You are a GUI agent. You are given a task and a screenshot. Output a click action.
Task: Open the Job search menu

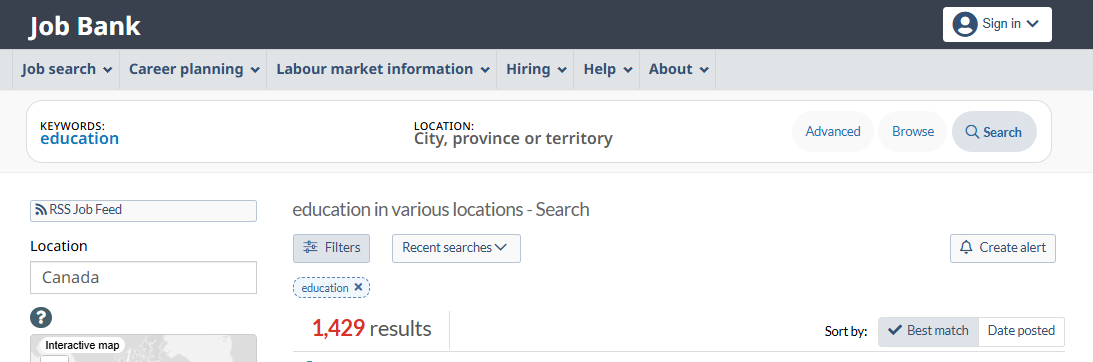(x=66, y=69)
